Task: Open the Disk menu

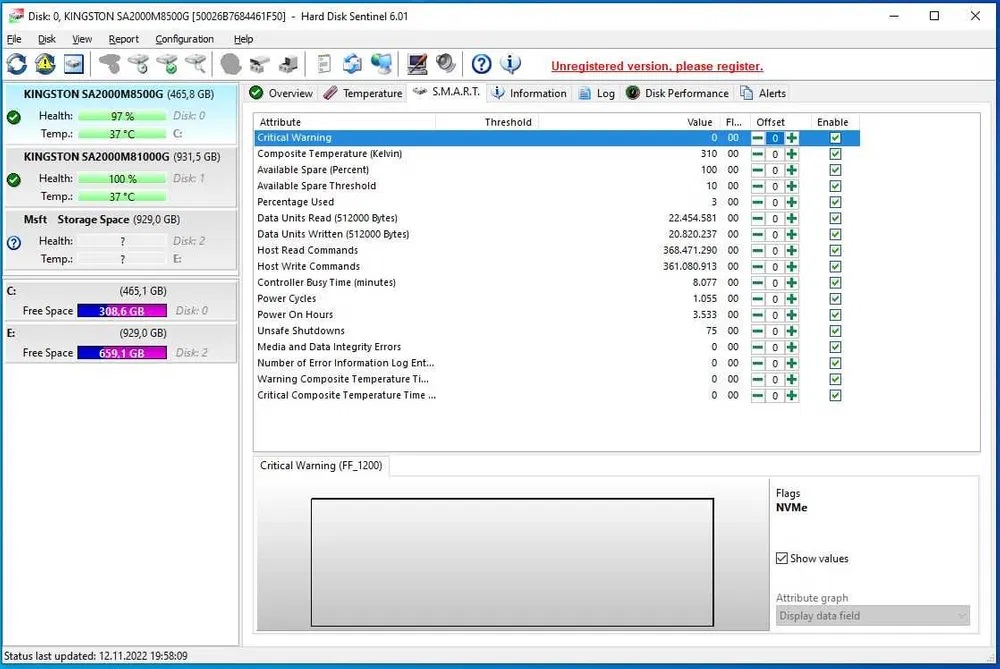Action: tap(47, 39)
